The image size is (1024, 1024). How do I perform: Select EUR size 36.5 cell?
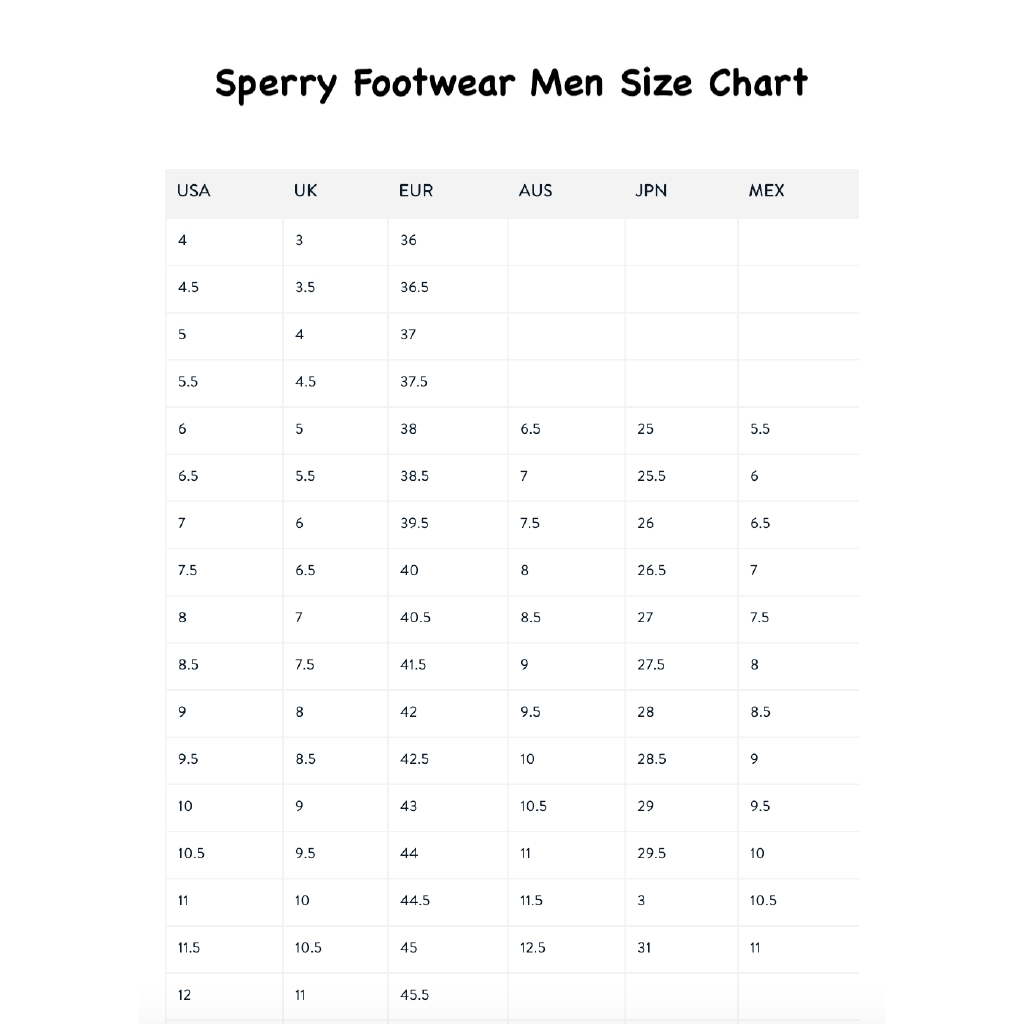(414, 287)
